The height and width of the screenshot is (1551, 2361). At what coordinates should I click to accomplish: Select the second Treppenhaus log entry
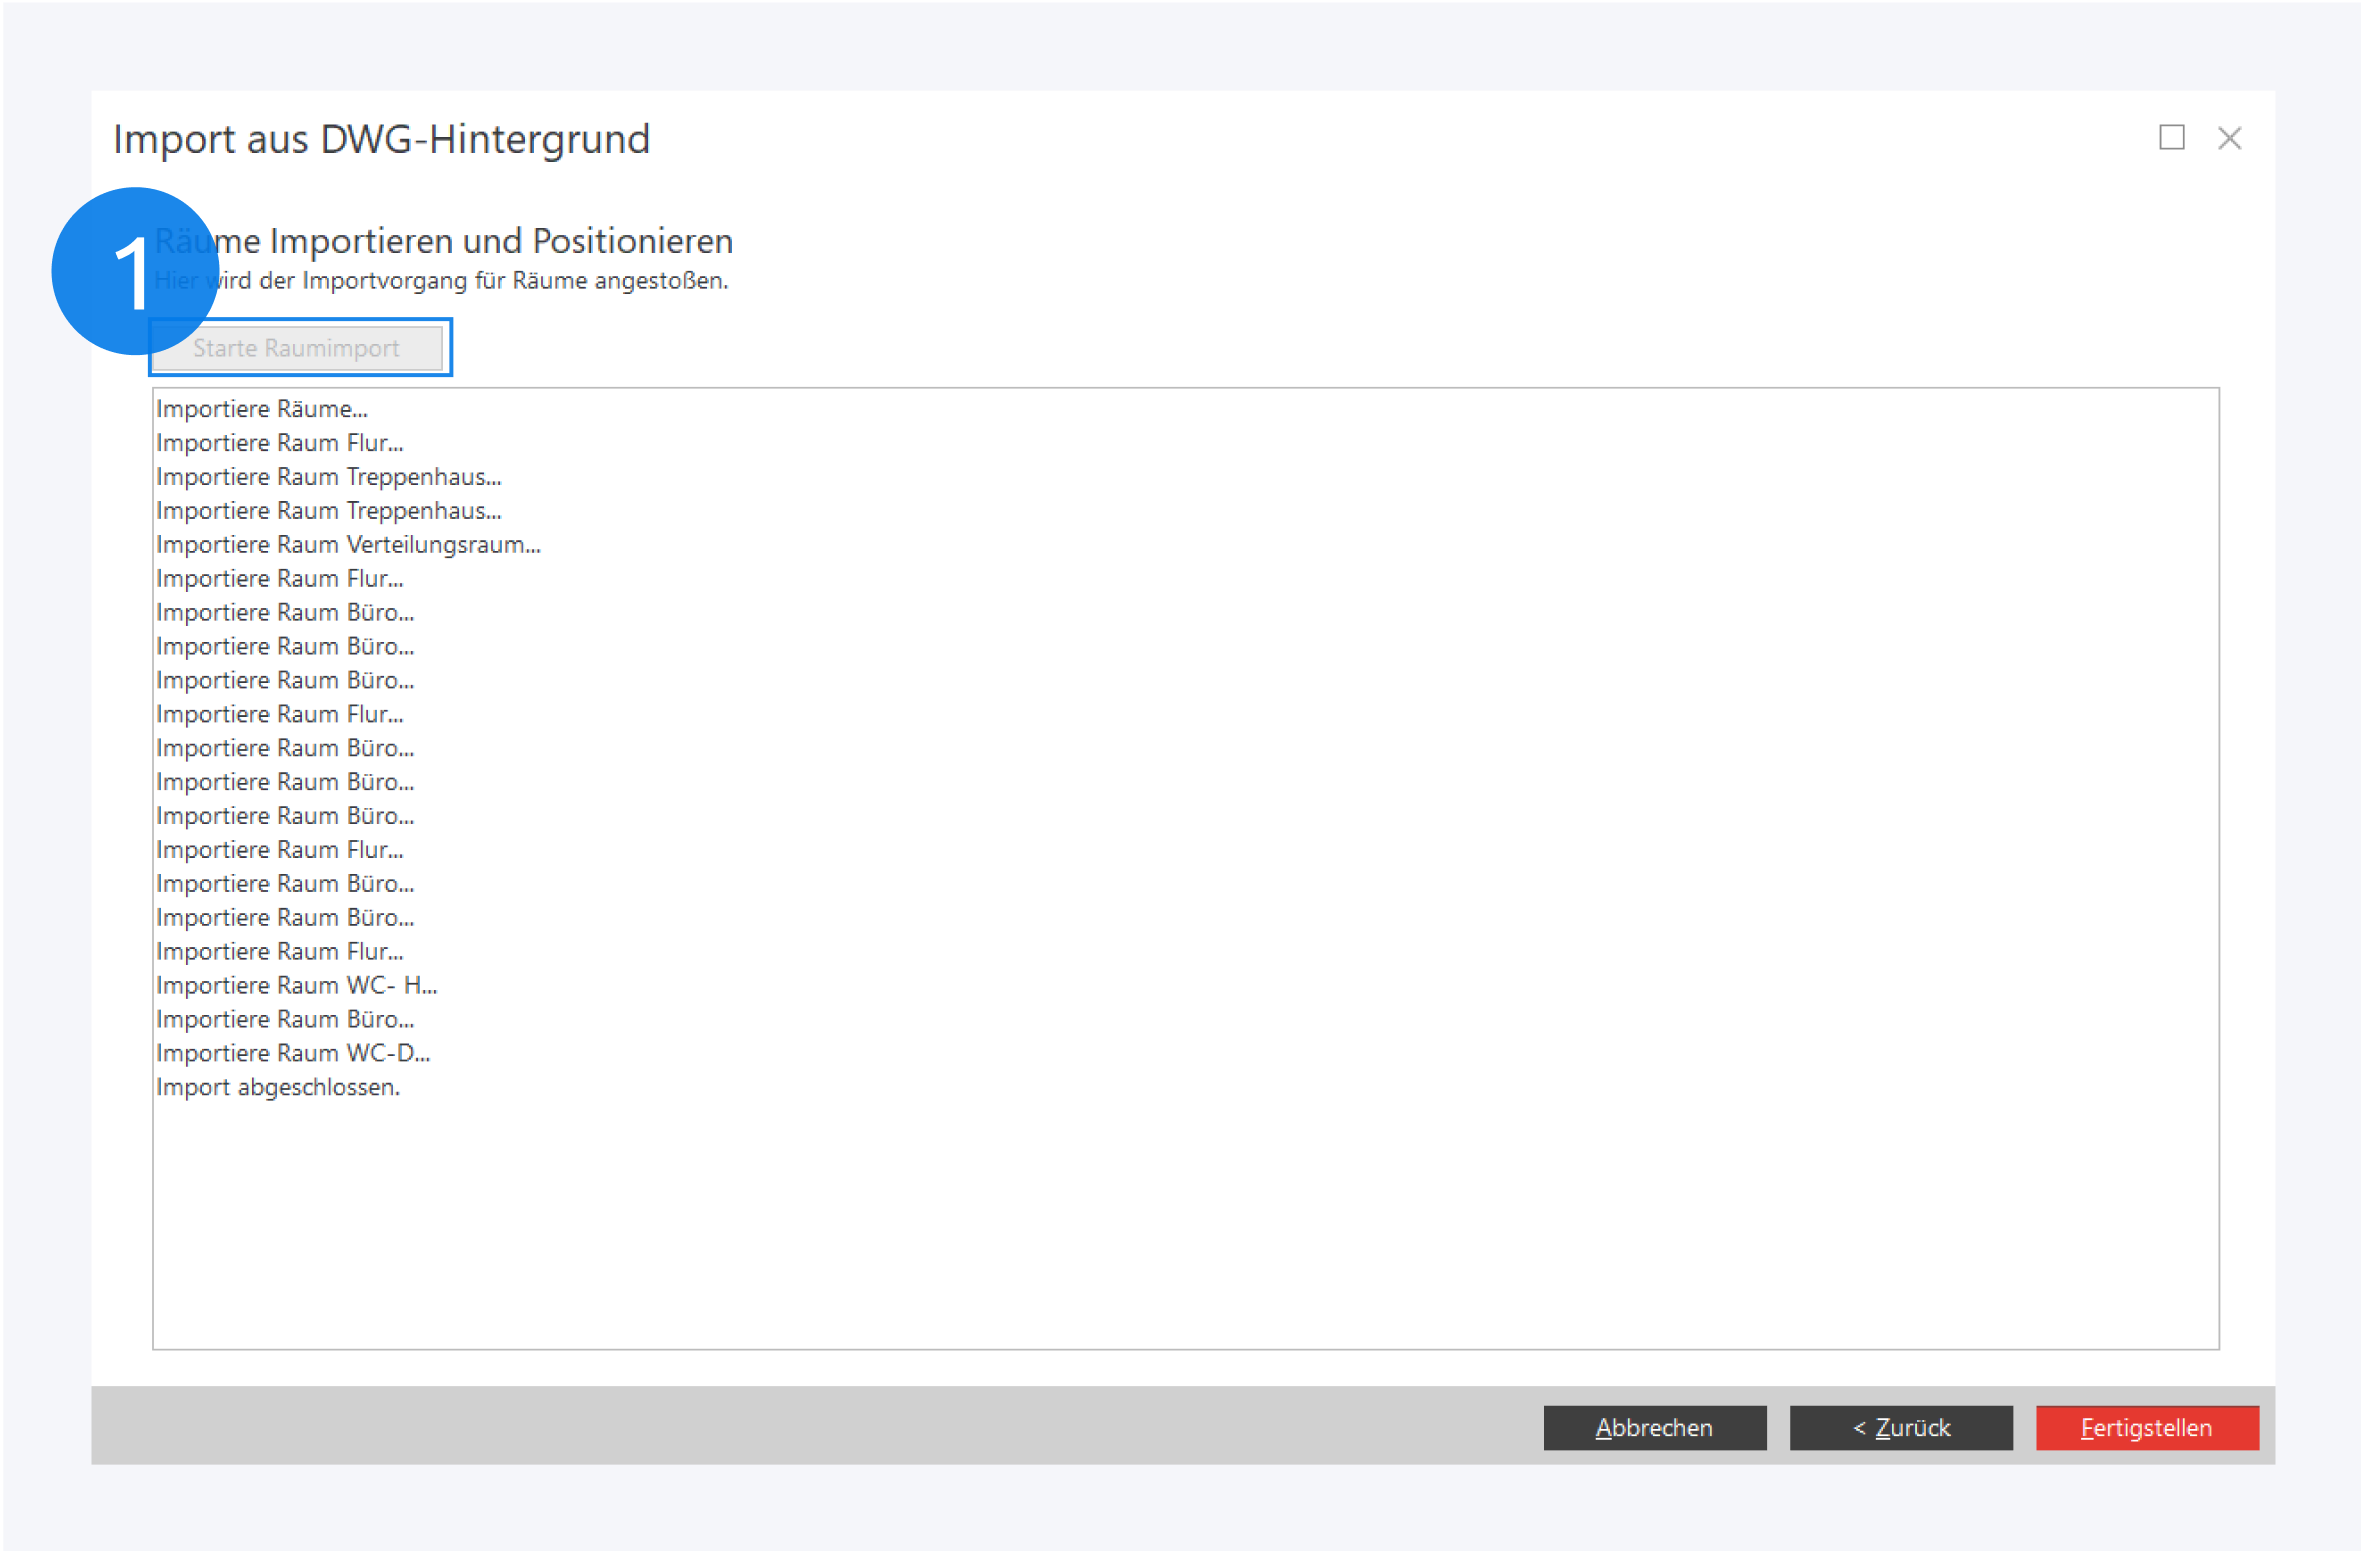tap(329, 511)
